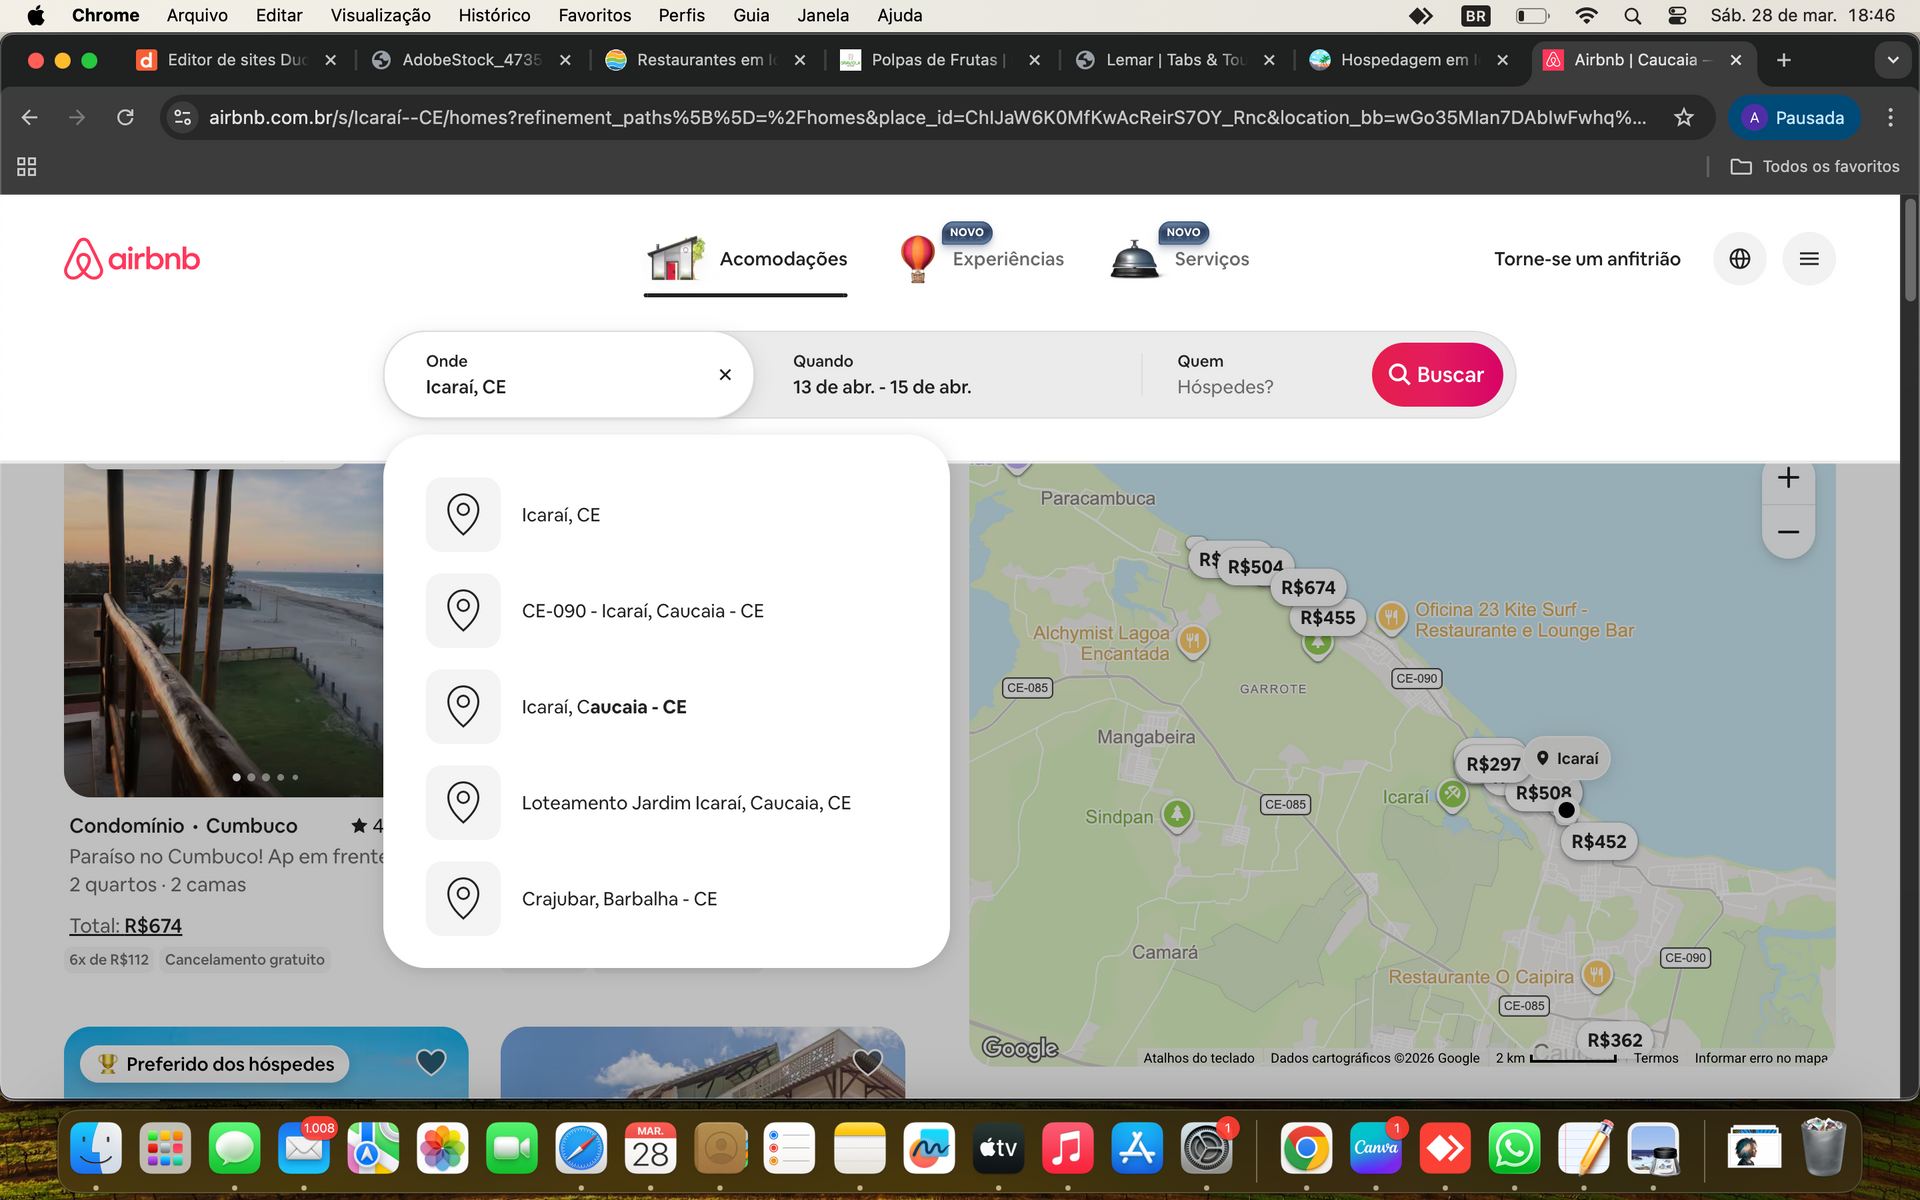Click the Buscar search button

1437,374
